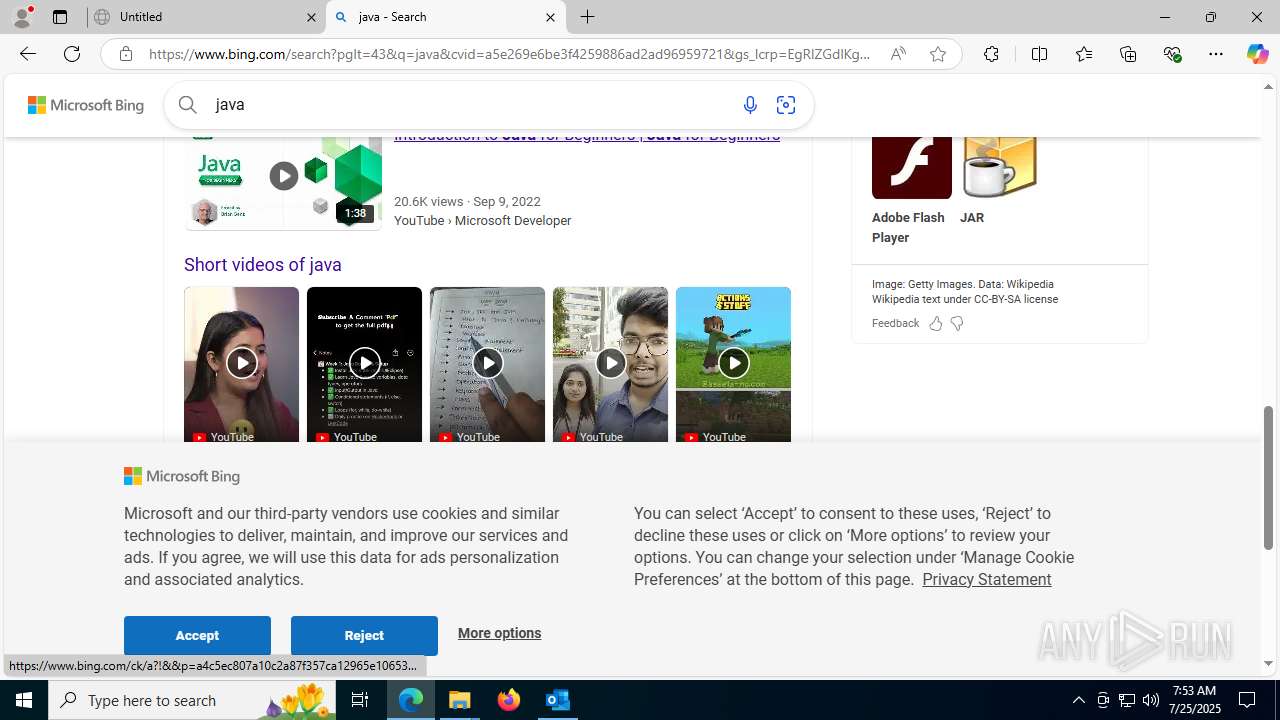Screen dimensions: 1280x720
Task: Open a new browser tab
Action: click(588, 17)
